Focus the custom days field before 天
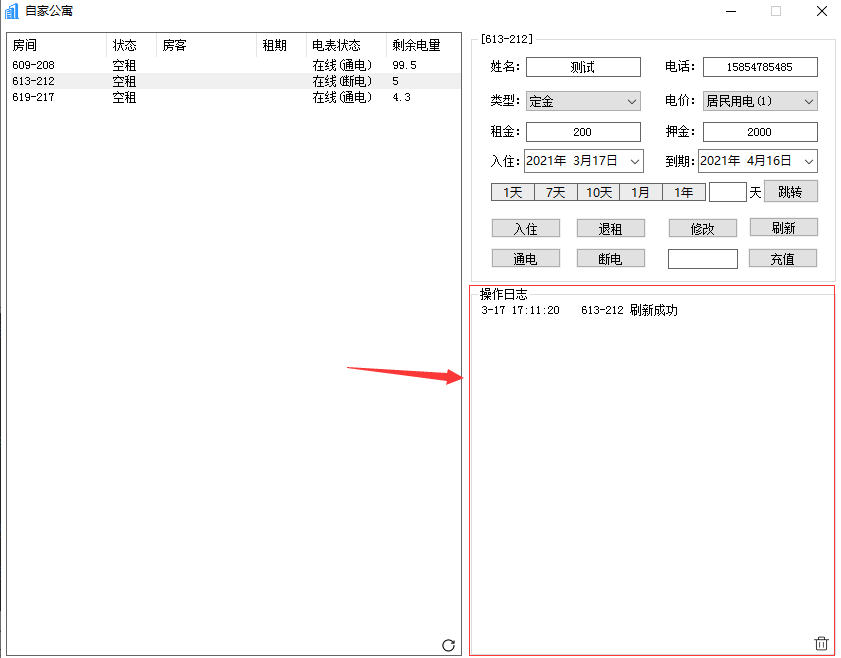Screen dimensions: 841x658 point(727,192)
